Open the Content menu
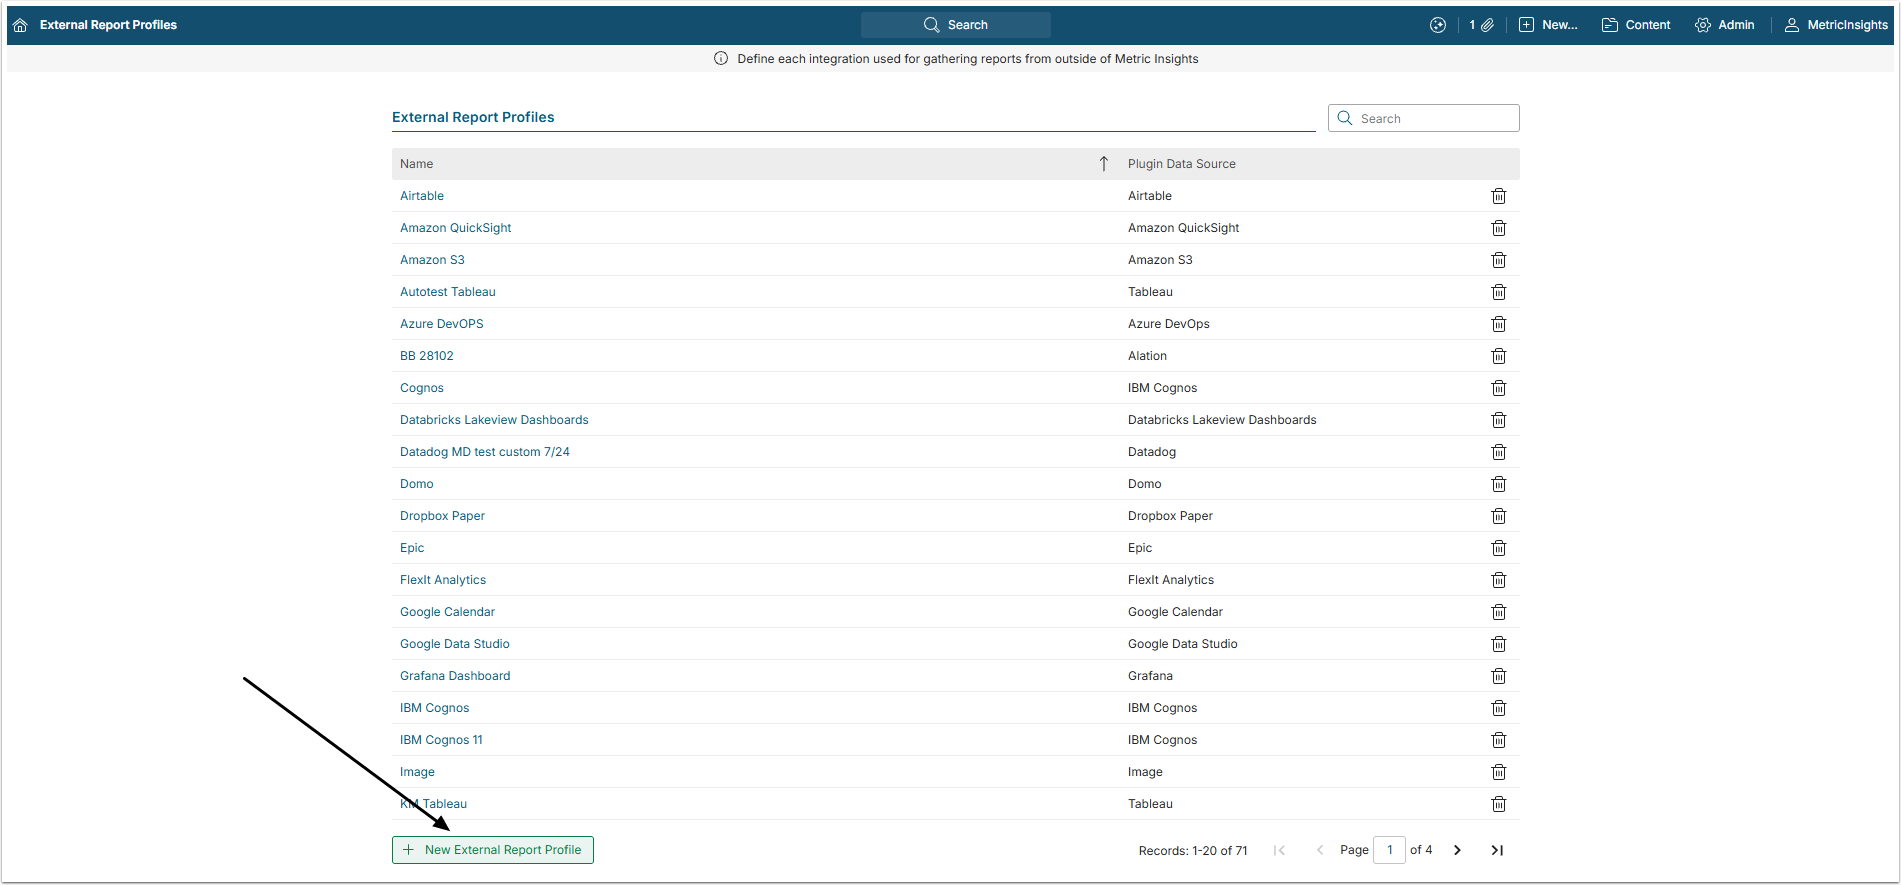1901x885 pixels. coord(1636,25)
